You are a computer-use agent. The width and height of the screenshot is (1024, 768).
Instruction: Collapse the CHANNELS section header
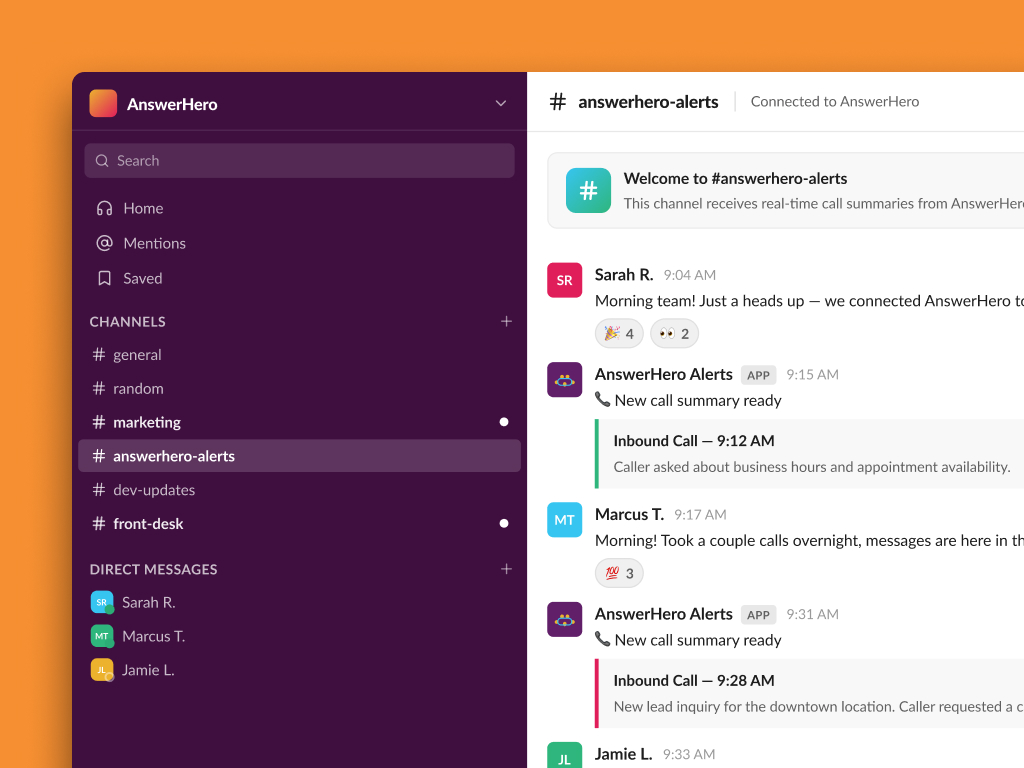(x=127, y=322)
